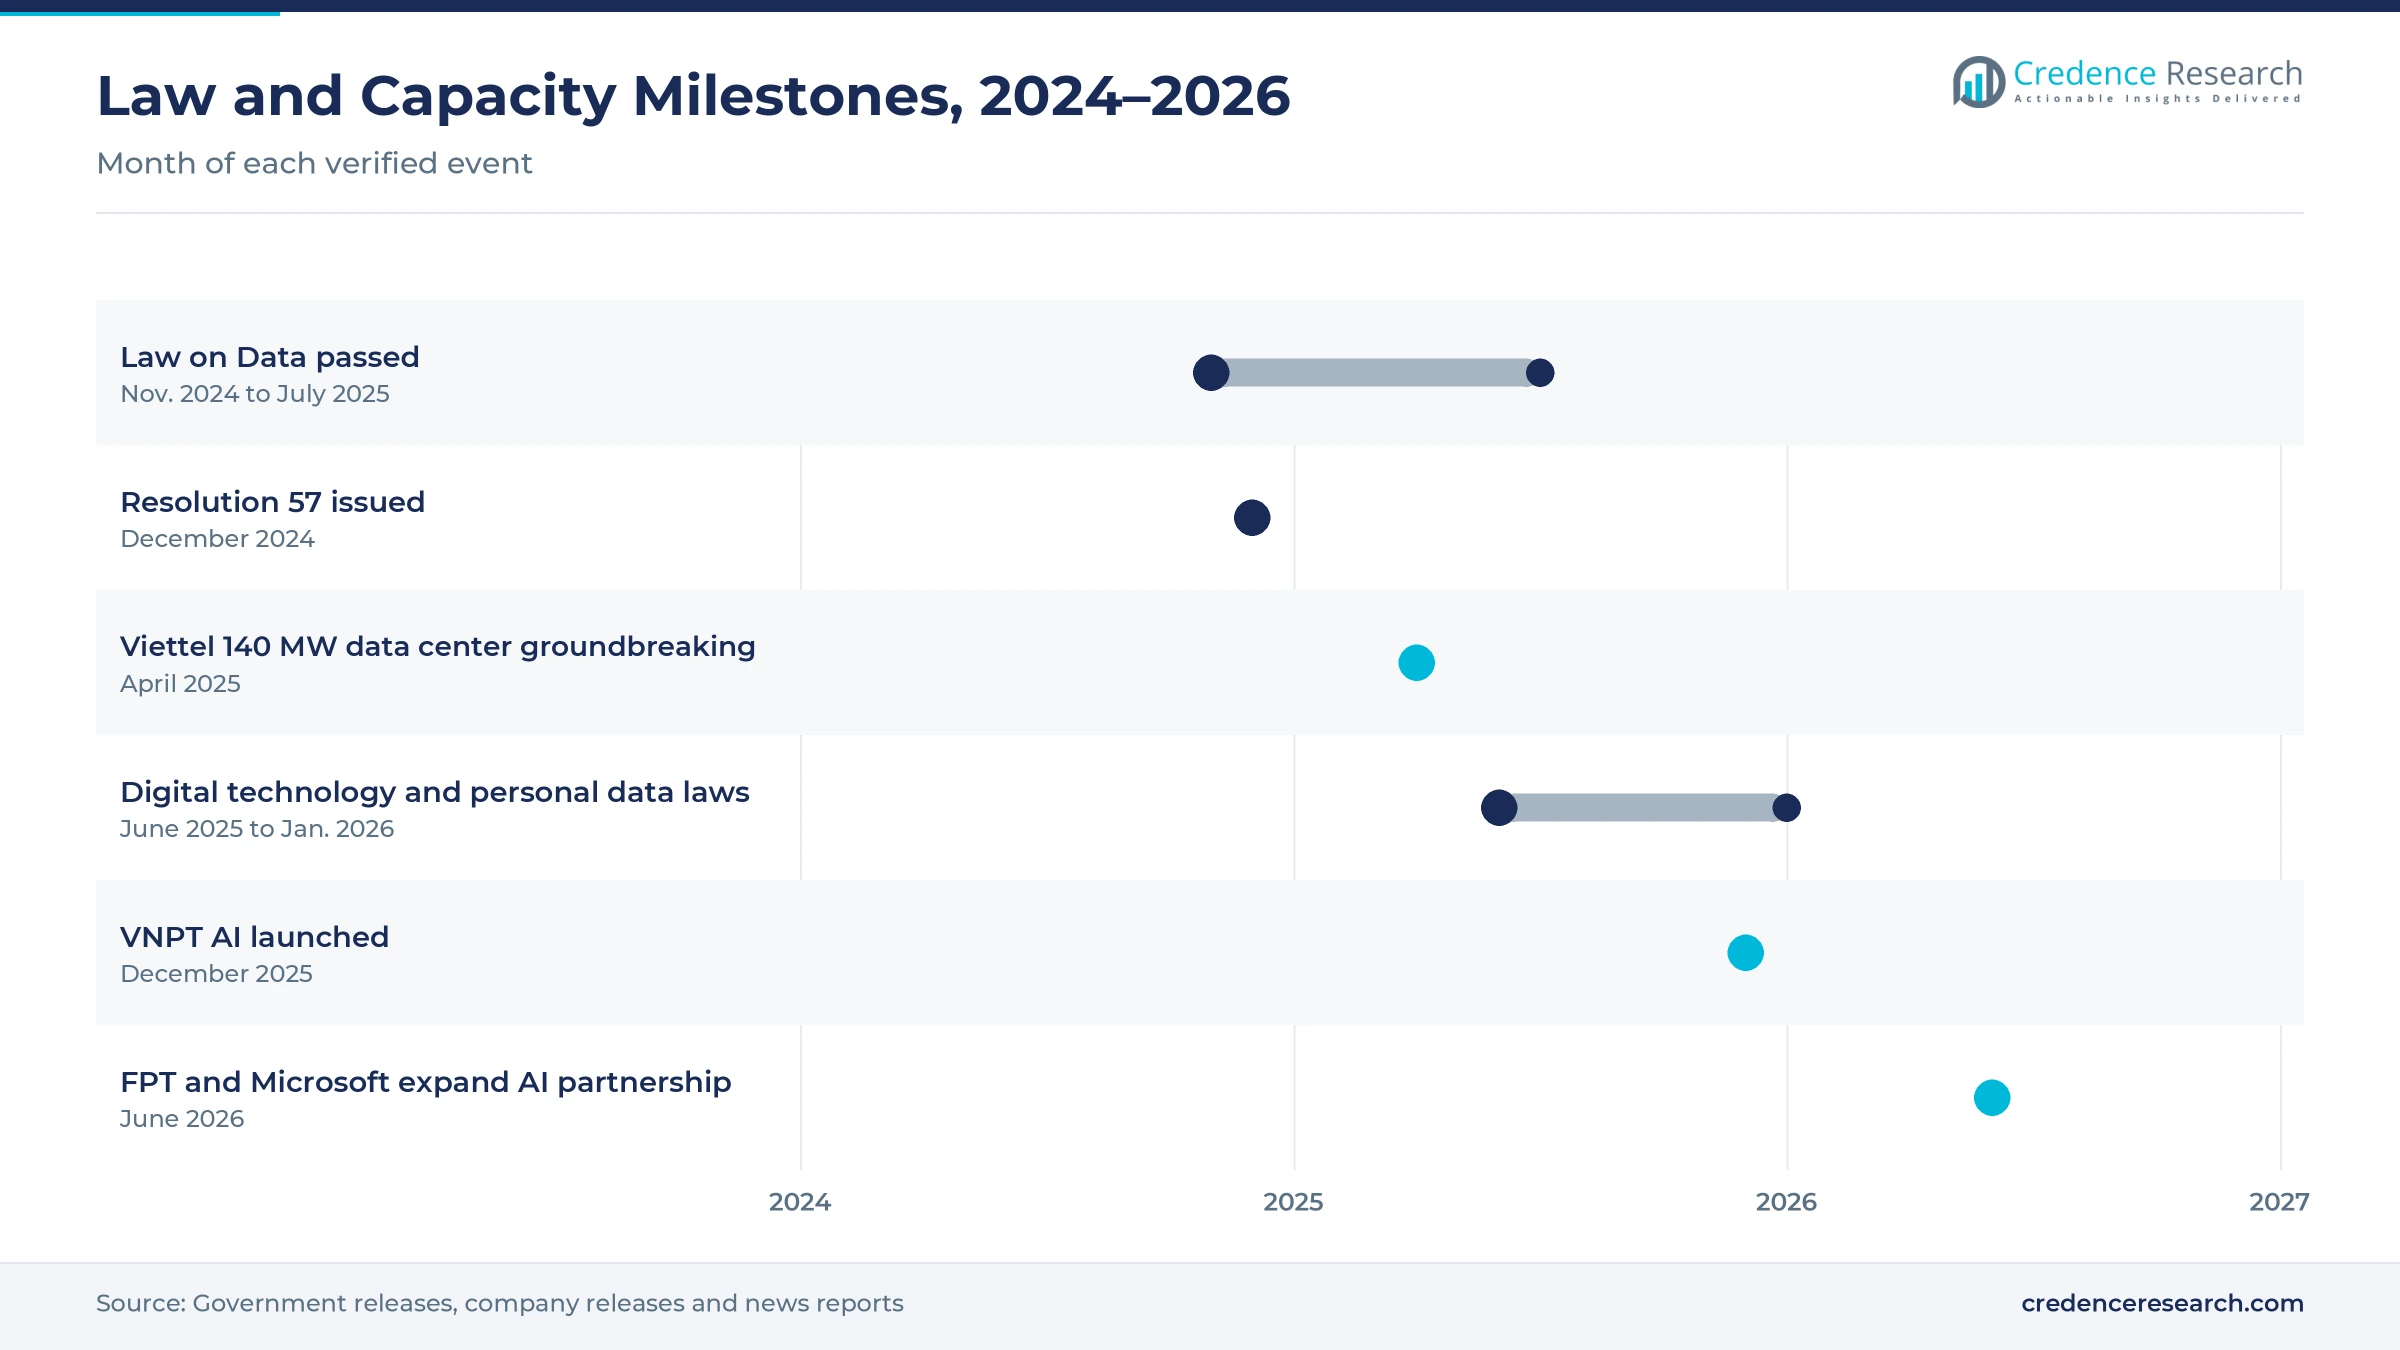Click the 'VNPT AI launched' label
2400x1350 pixels.
click(x=255, y=937)
